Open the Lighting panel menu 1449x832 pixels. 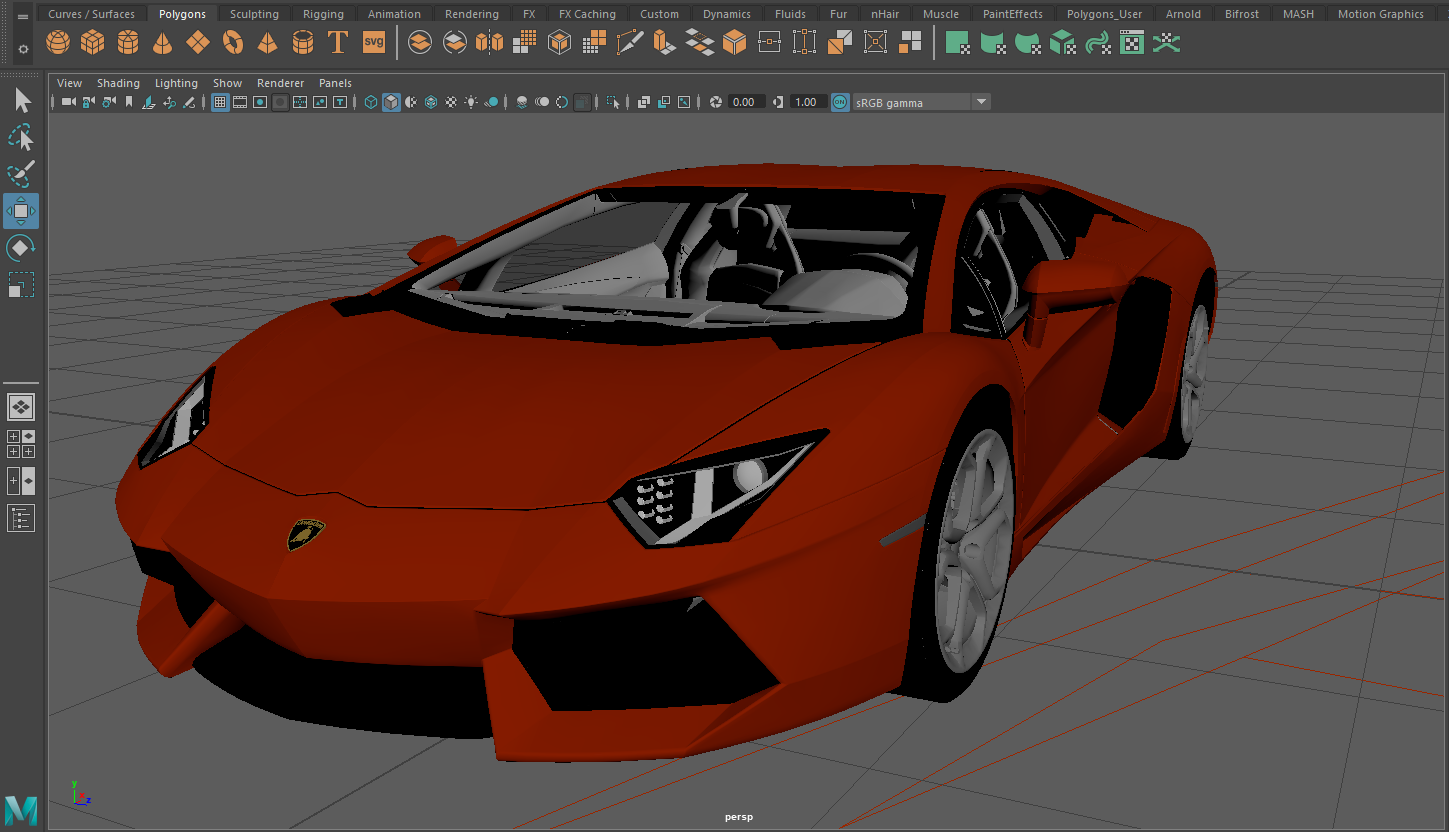coord(176,83)
